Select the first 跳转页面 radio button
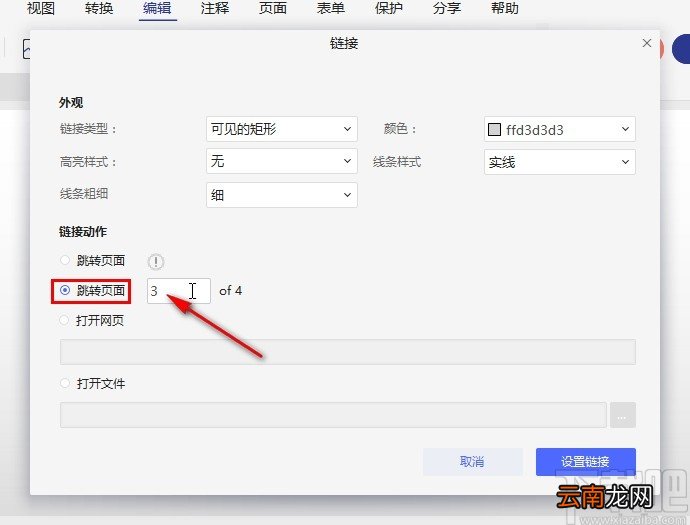The image size is (690, 525). click(x=65, y=260)
